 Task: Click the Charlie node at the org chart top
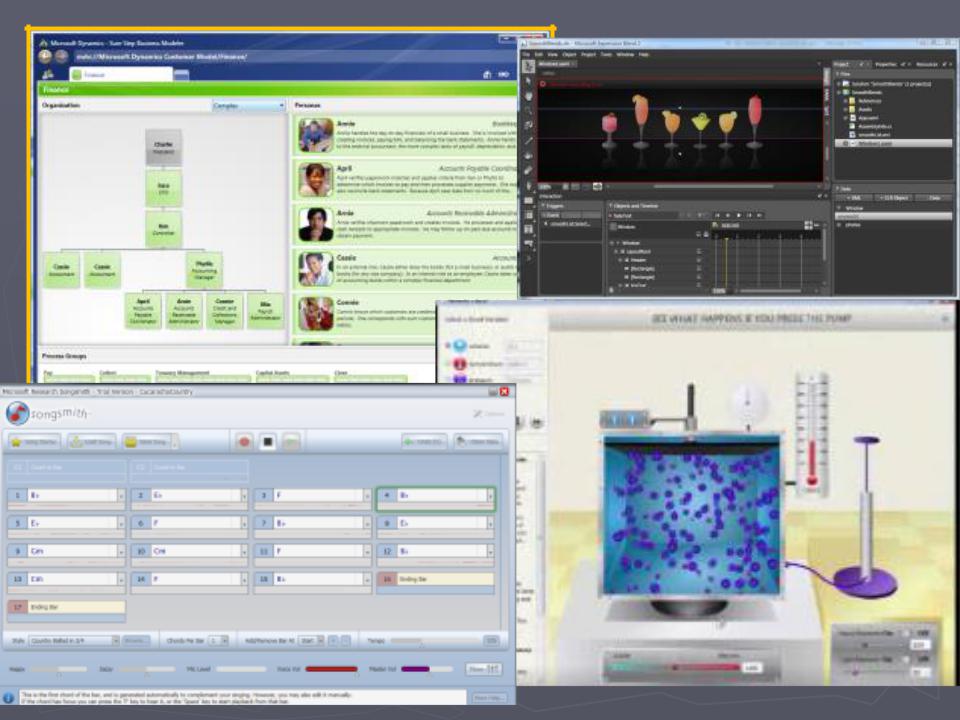[x=163, y=148]
